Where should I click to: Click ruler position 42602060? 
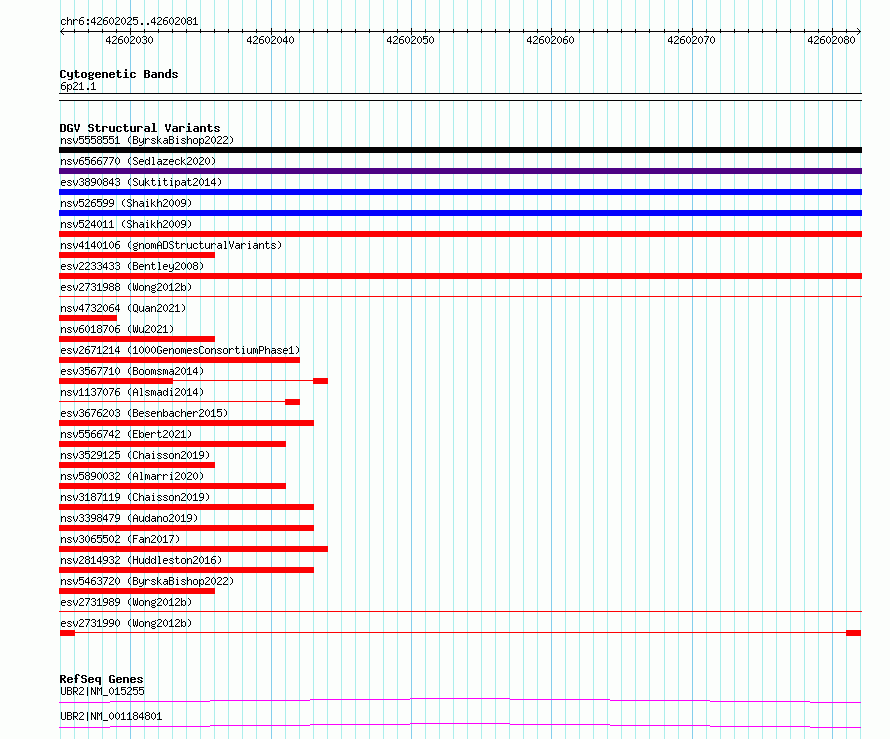(551, 40)
